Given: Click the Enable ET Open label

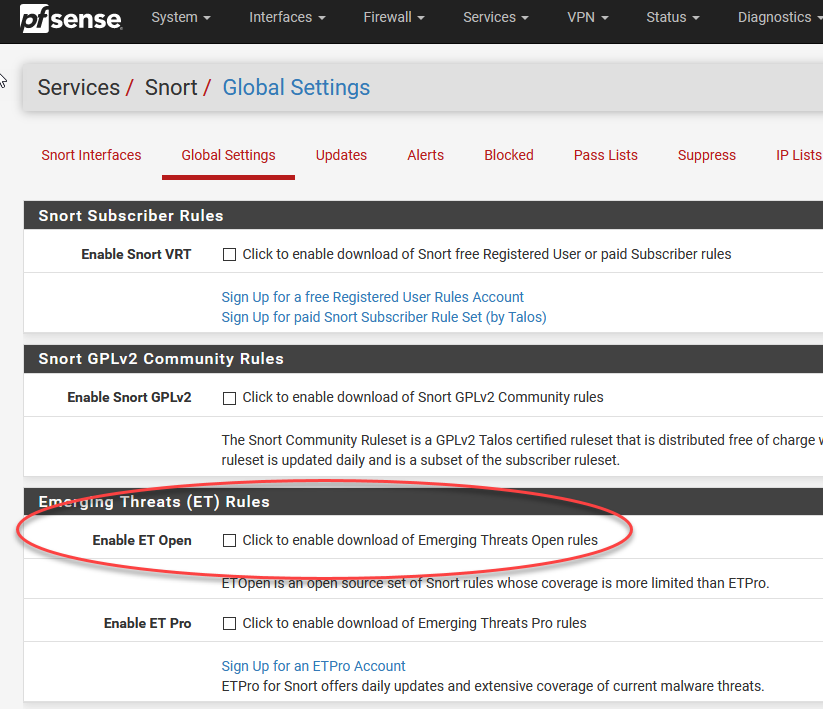Looking at the screenshot, I should click(142, 541).
